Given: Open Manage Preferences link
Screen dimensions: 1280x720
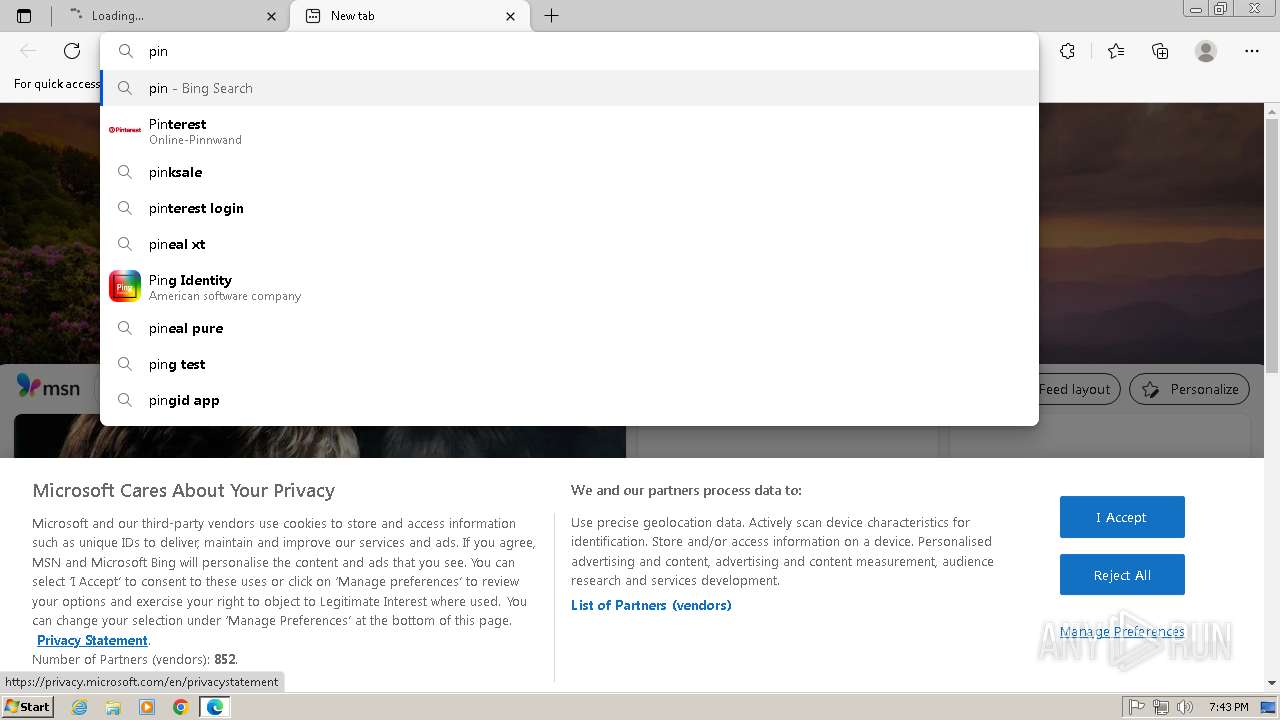Looking at the screenshot, I should pyautogui.click(x=1122, y=631).
